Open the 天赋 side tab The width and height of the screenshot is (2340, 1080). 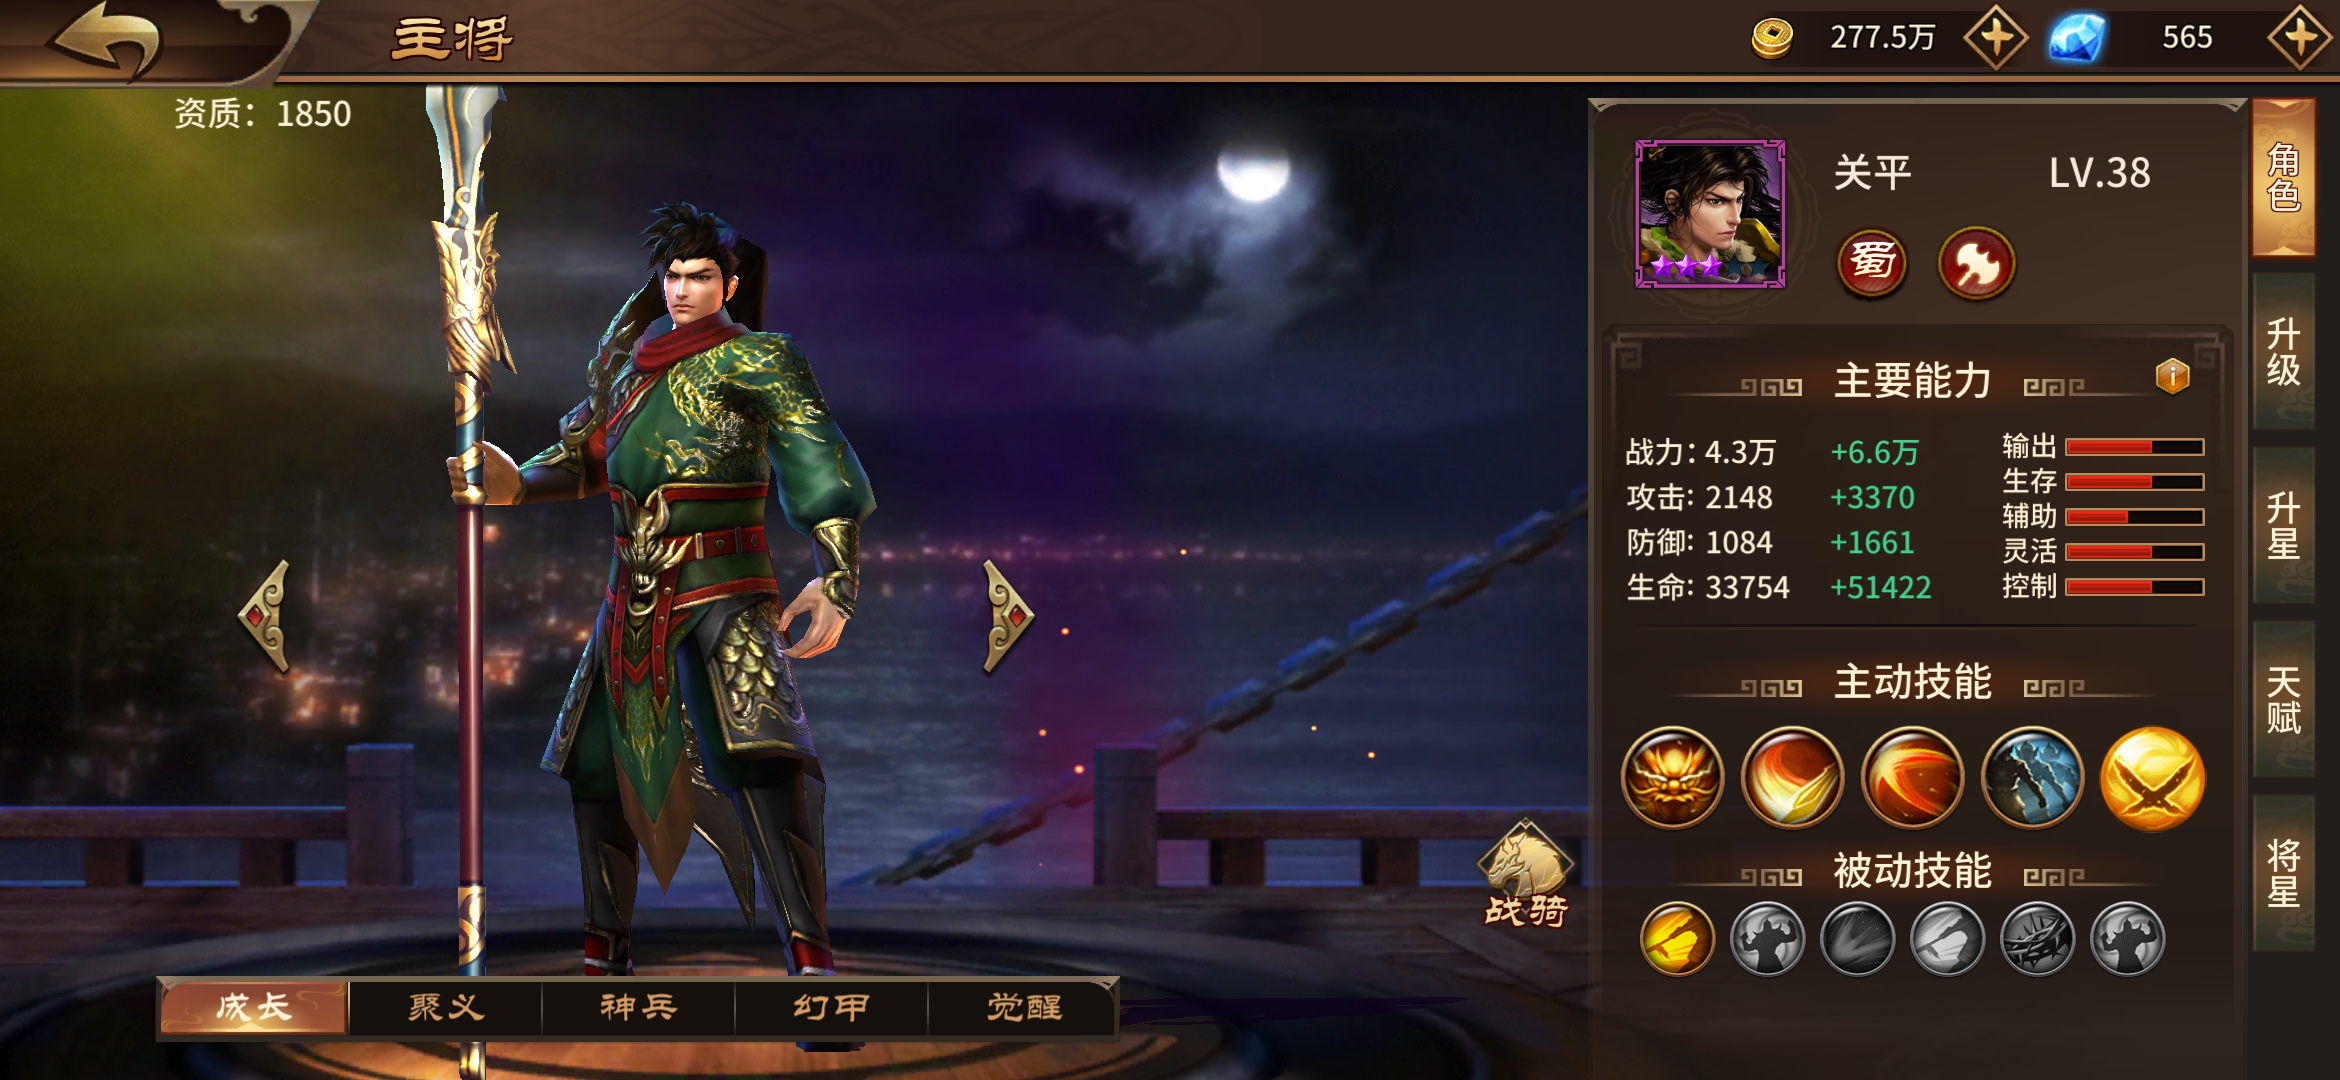[2284, 700]
